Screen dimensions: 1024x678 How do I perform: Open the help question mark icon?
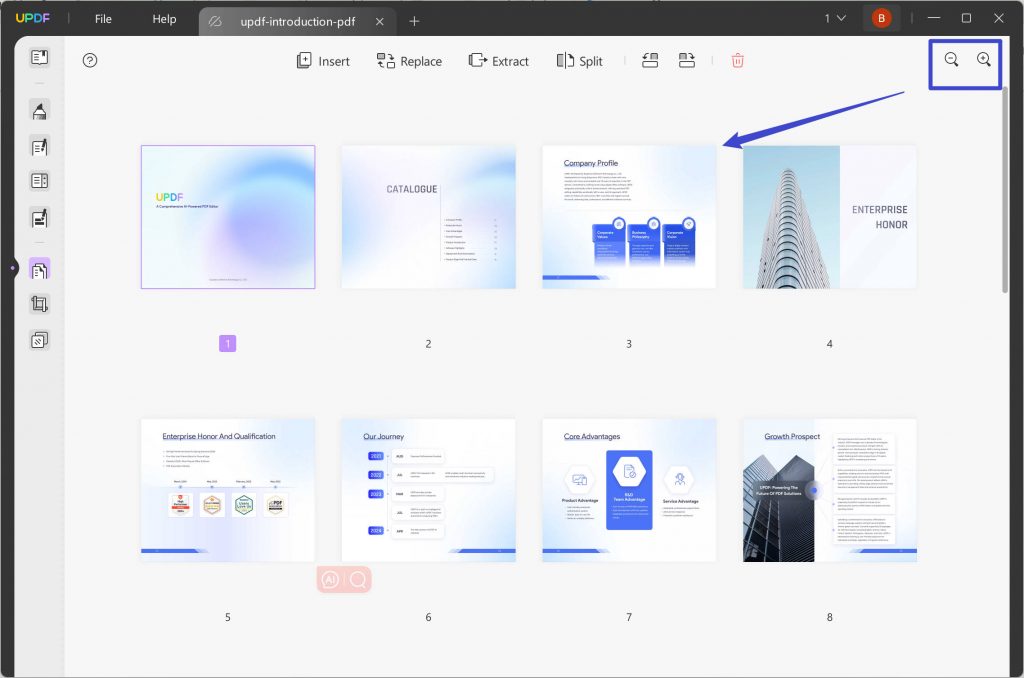coord(89,61)
